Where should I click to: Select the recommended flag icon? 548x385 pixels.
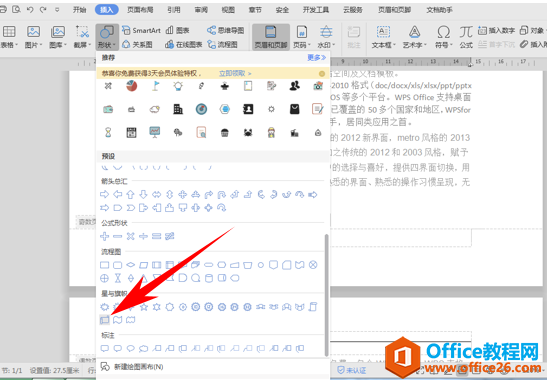point(155,86)
